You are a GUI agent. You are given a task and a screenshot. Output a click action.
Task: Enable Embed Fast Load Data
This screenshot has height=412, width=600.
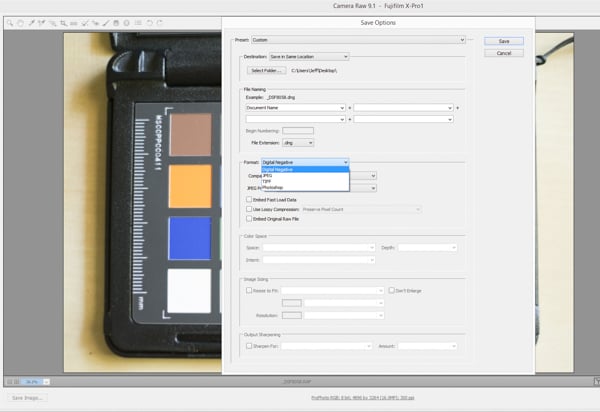(249, 199)
